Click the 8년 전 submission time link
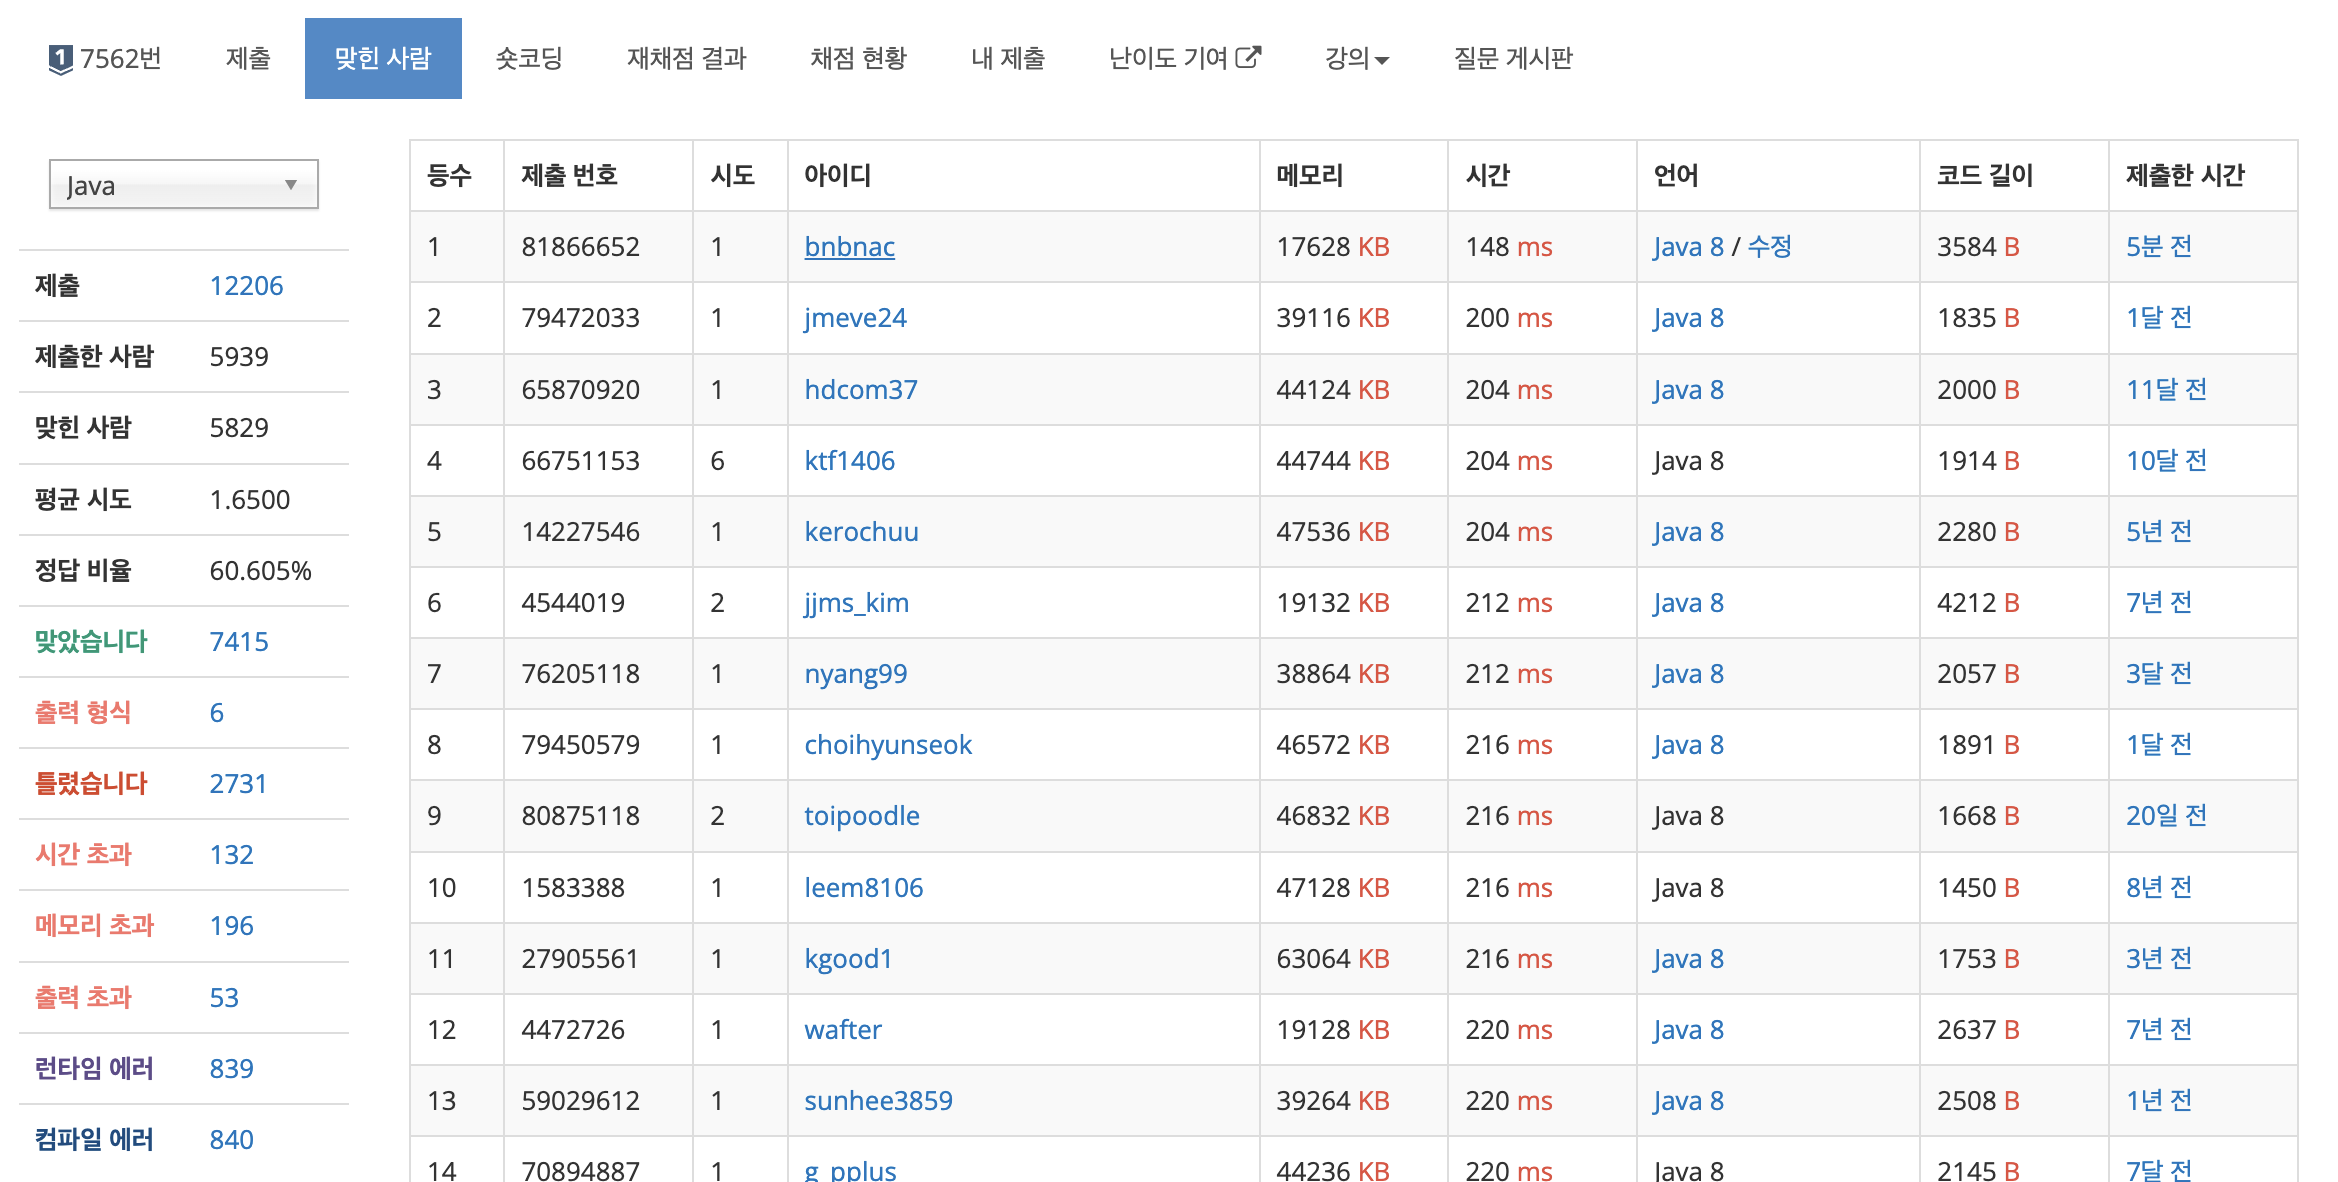 pyautogui.click(x=2159, y=888)
